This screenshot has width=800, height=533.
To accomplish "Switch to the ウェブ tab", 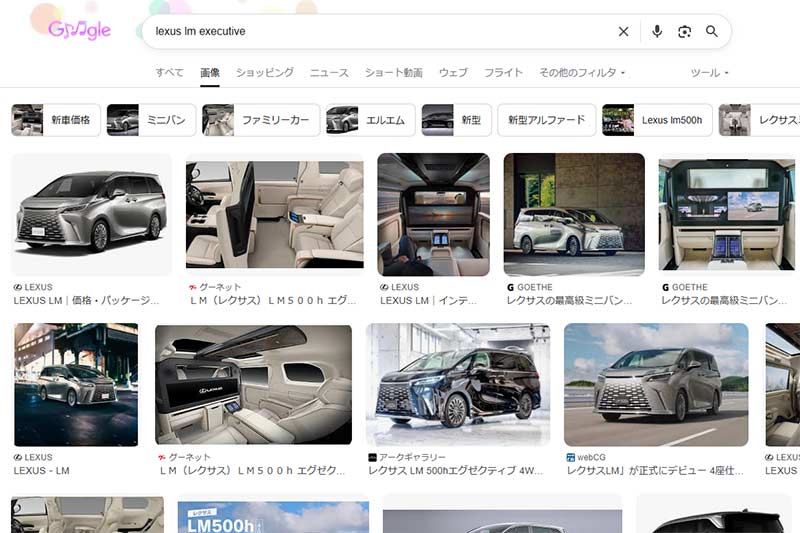I will point(453,72).
